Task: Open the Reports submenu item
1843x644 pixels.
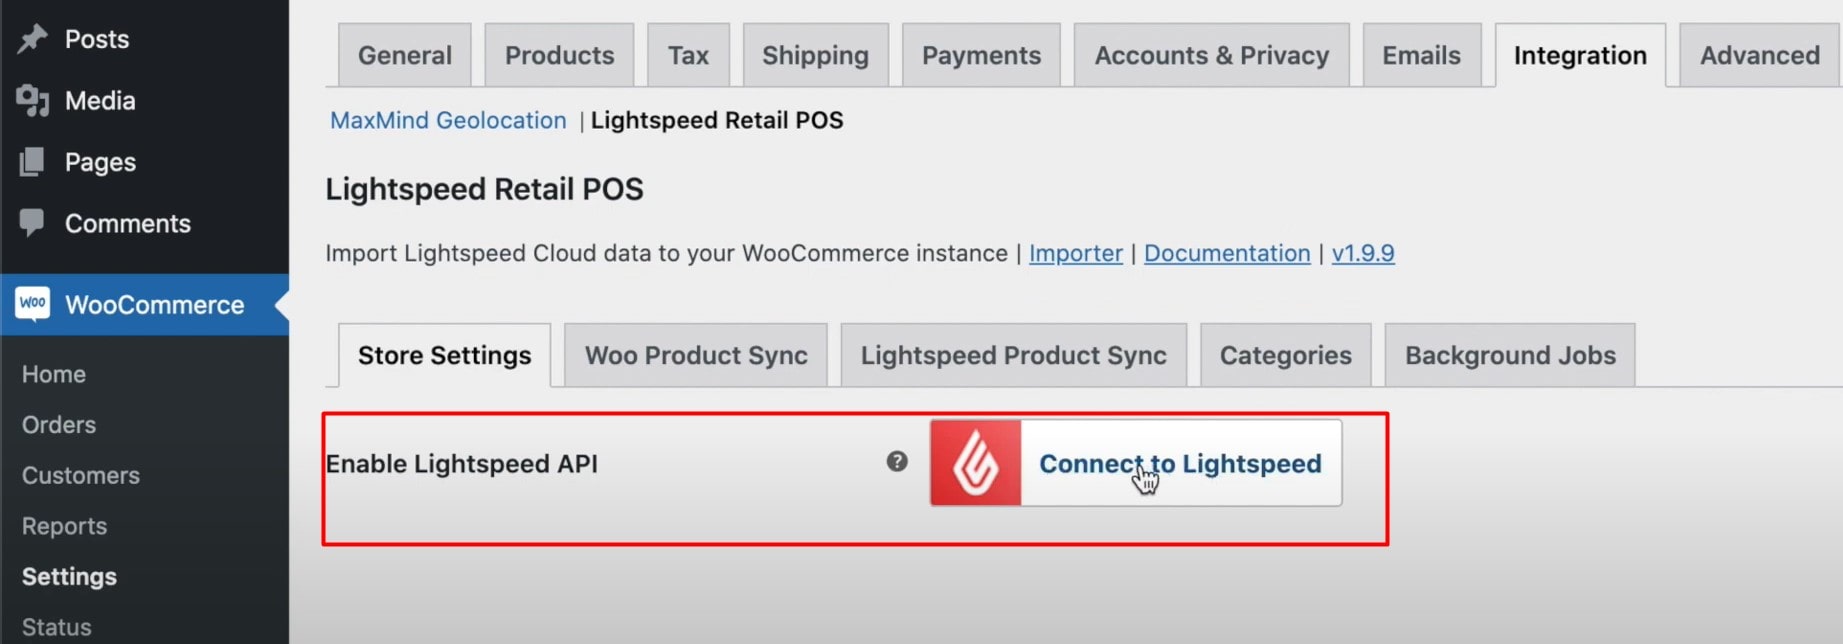Action: 64,526
